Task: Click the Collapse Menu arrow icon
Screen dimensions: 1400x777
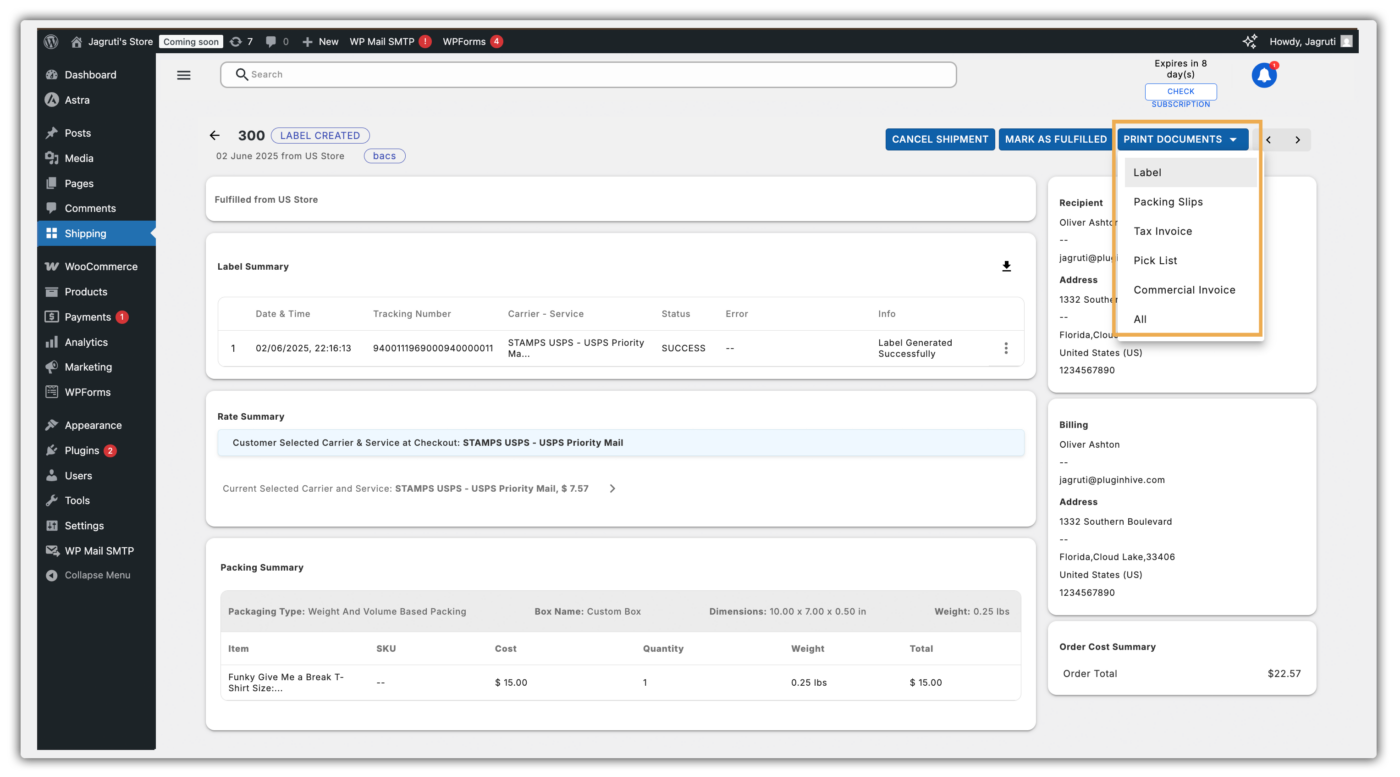Action: coord(52,575)
